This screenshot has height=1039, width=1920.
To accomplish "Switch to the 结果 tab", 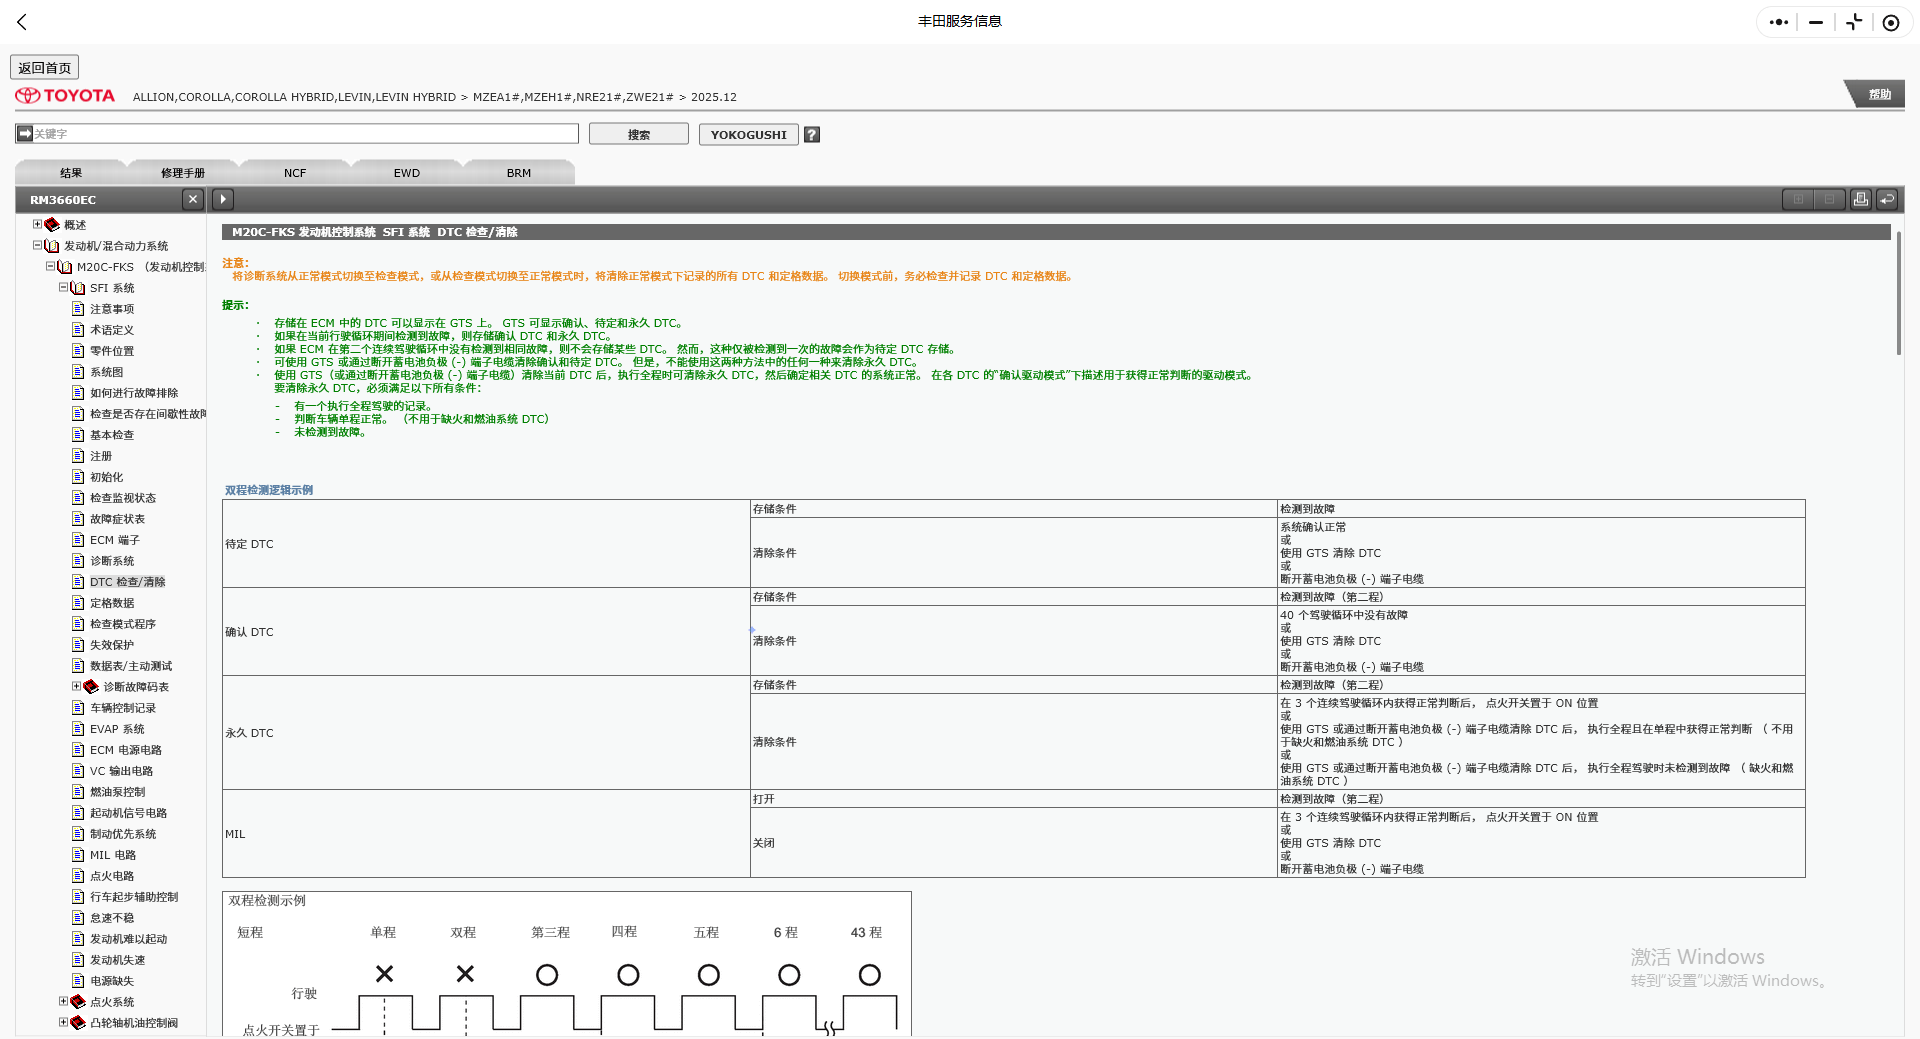I will coord(71,172).
